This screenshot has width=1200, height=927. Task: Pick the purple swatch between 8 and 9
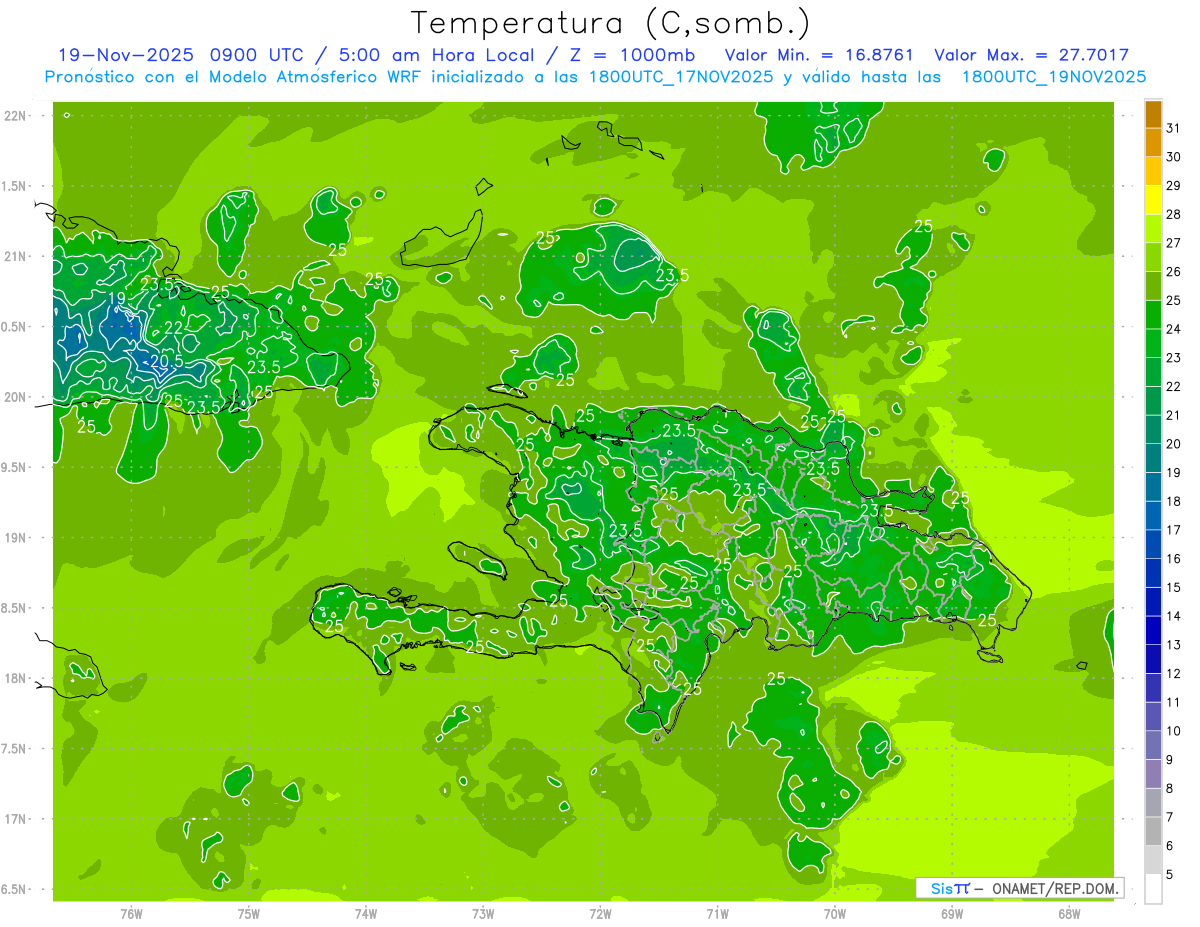point(1153,774)
